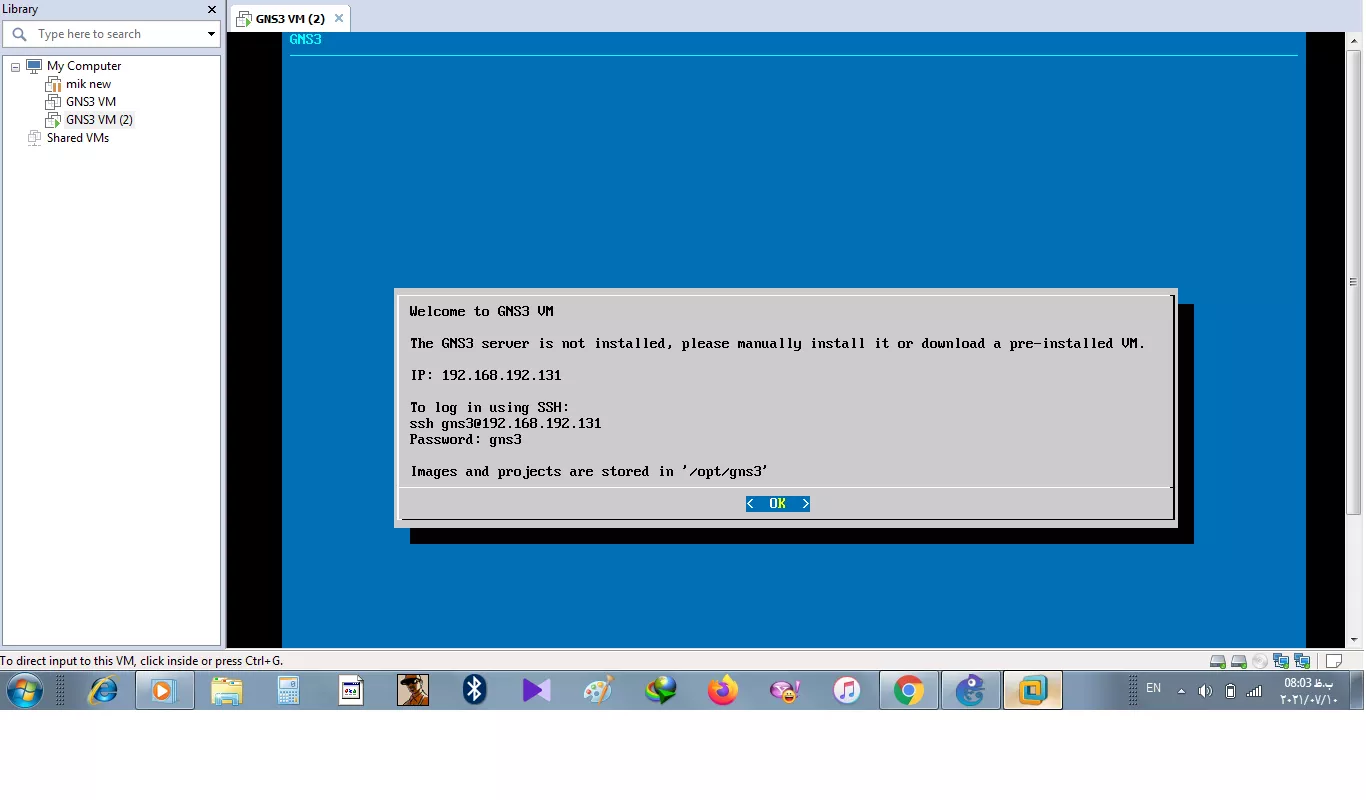1366x800 pixels.
Task: Open Windows Start menu orb
Action: pos(25,690)
